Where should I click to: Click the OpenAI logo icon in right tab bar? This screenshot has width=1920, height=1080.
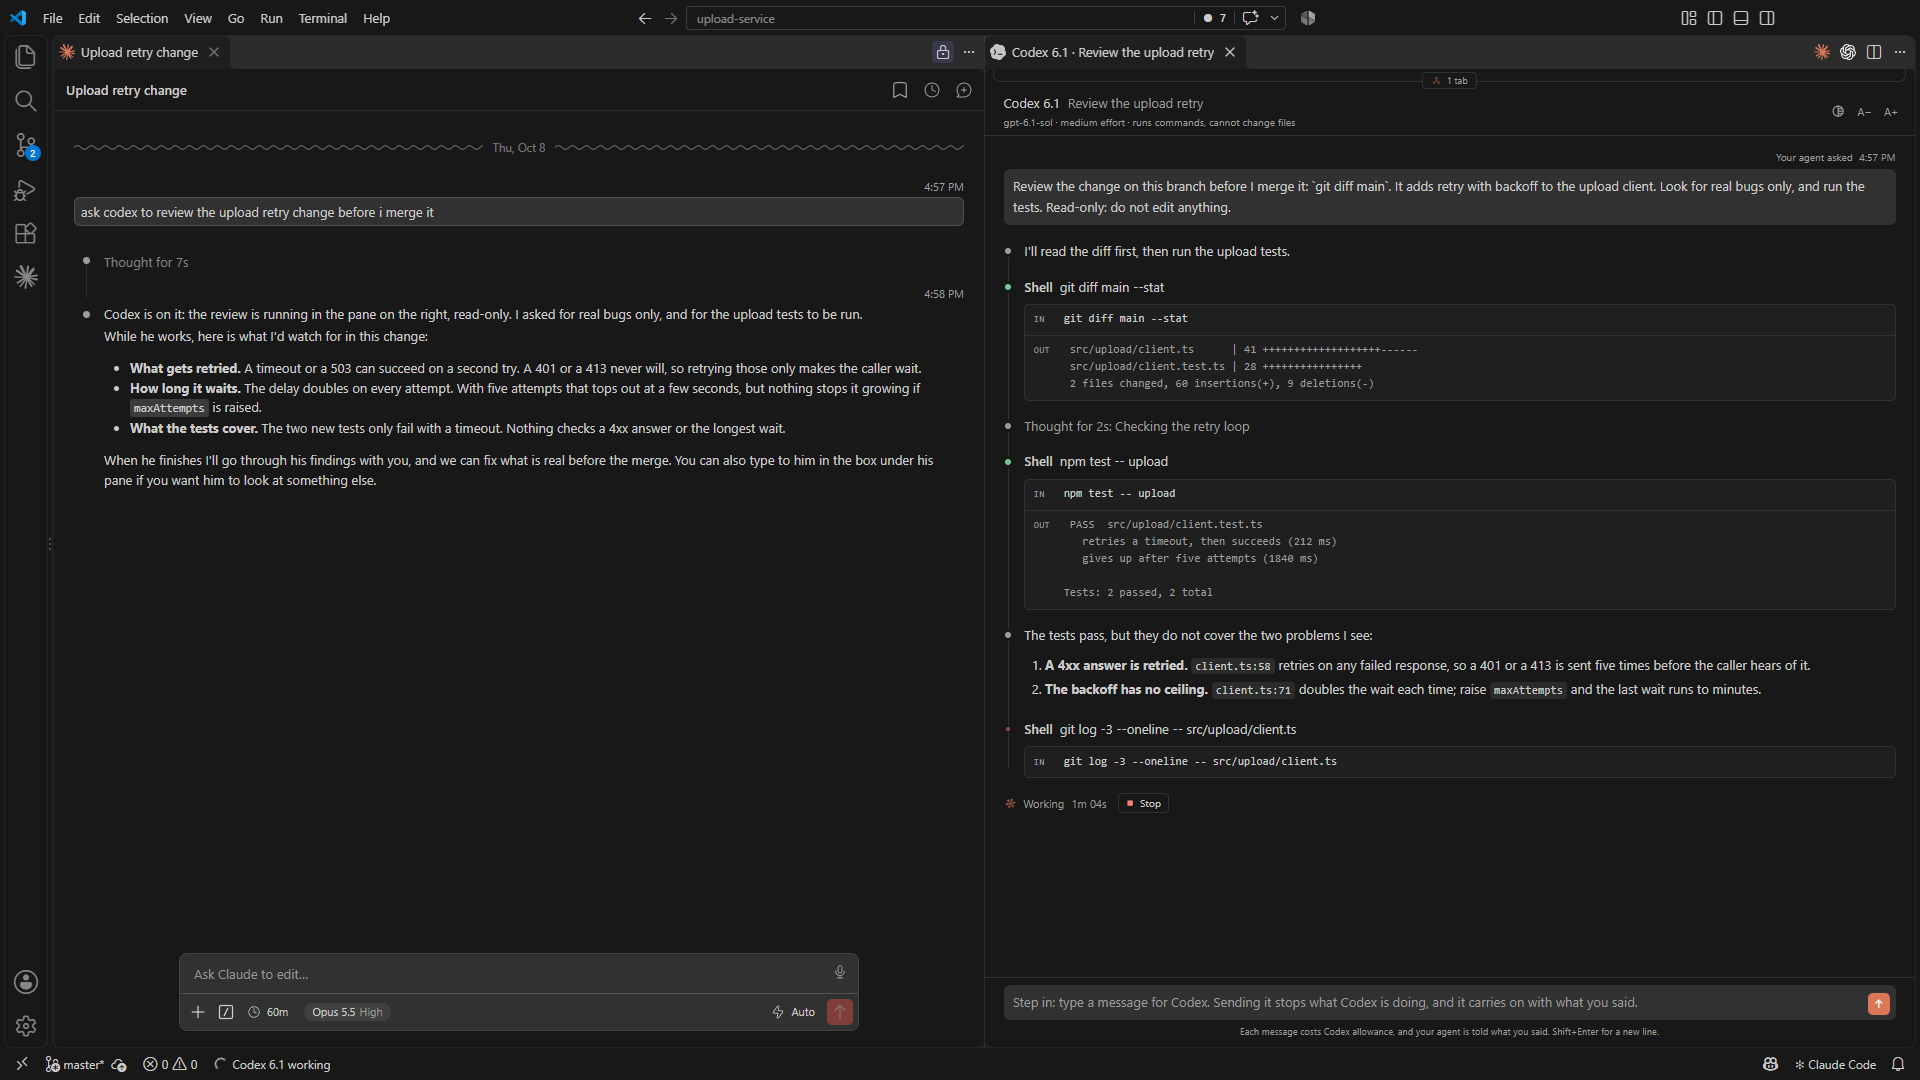click(x=1848, y=52)
